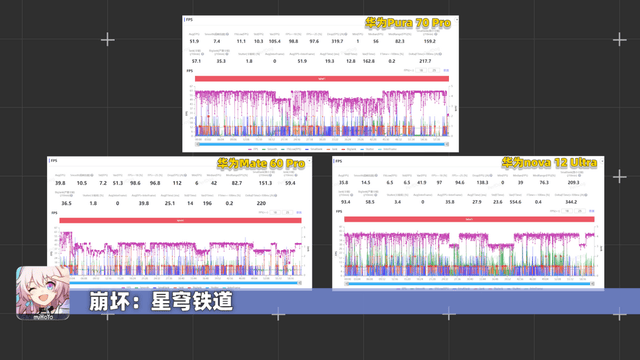Click the Honkai Star Rail game icon

[43, 293]
